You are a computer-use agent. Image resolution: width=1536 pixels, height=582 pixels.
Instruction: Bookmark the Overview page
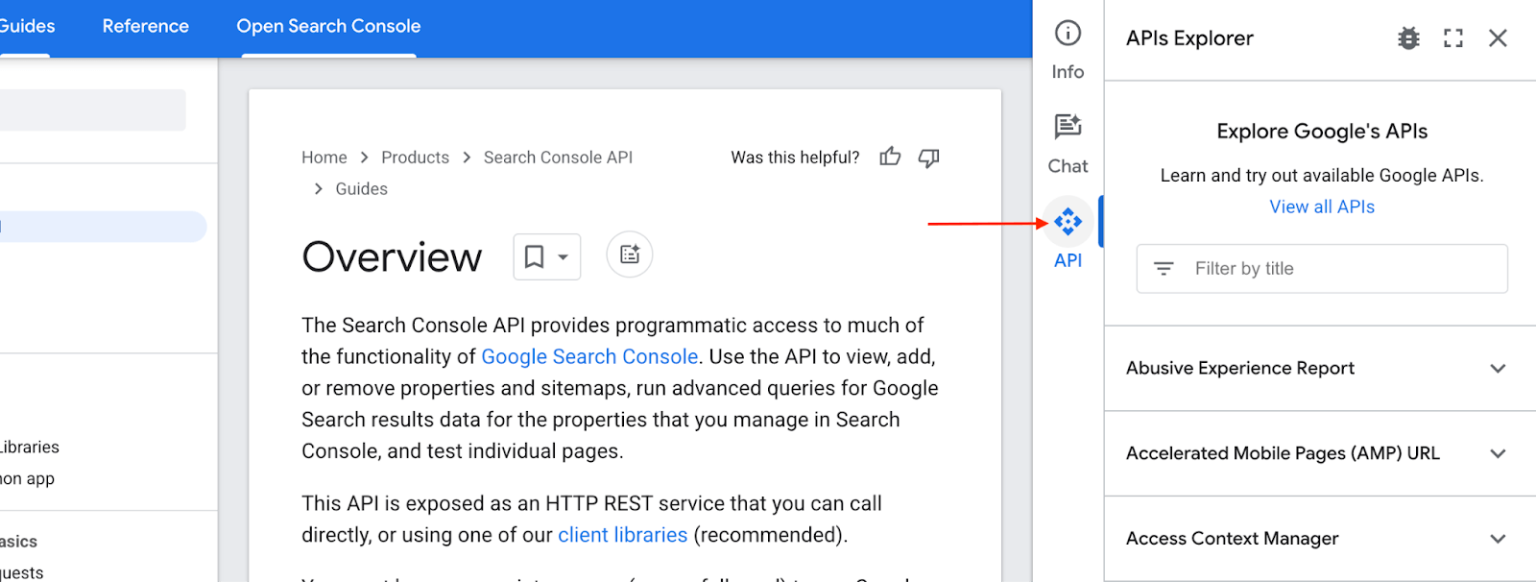click(534, 257)
